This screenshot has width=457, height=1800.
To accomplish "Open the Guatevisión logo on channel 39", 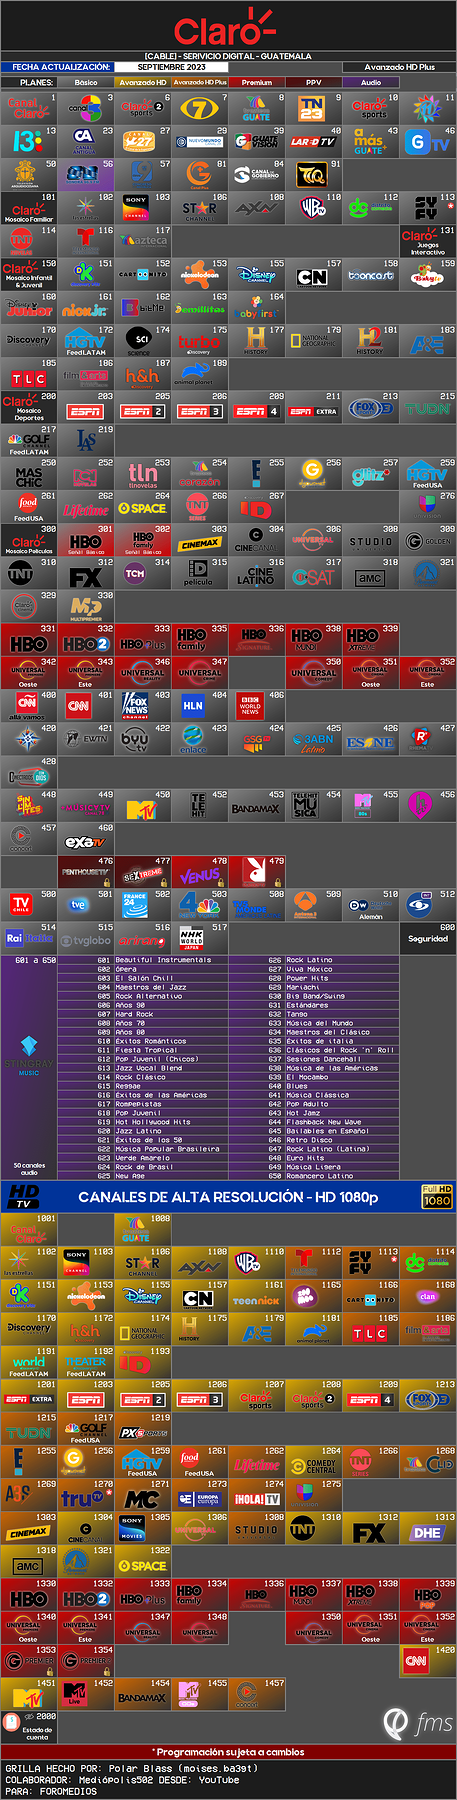I will pyautogui.click(x=257, y=142).
